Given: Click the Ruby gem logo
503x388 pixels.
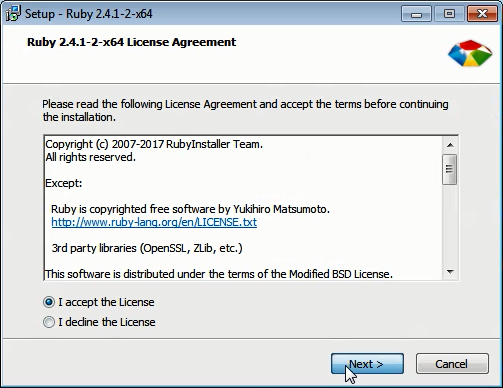Looking at the screenshot, I should [x=470, y=53].
